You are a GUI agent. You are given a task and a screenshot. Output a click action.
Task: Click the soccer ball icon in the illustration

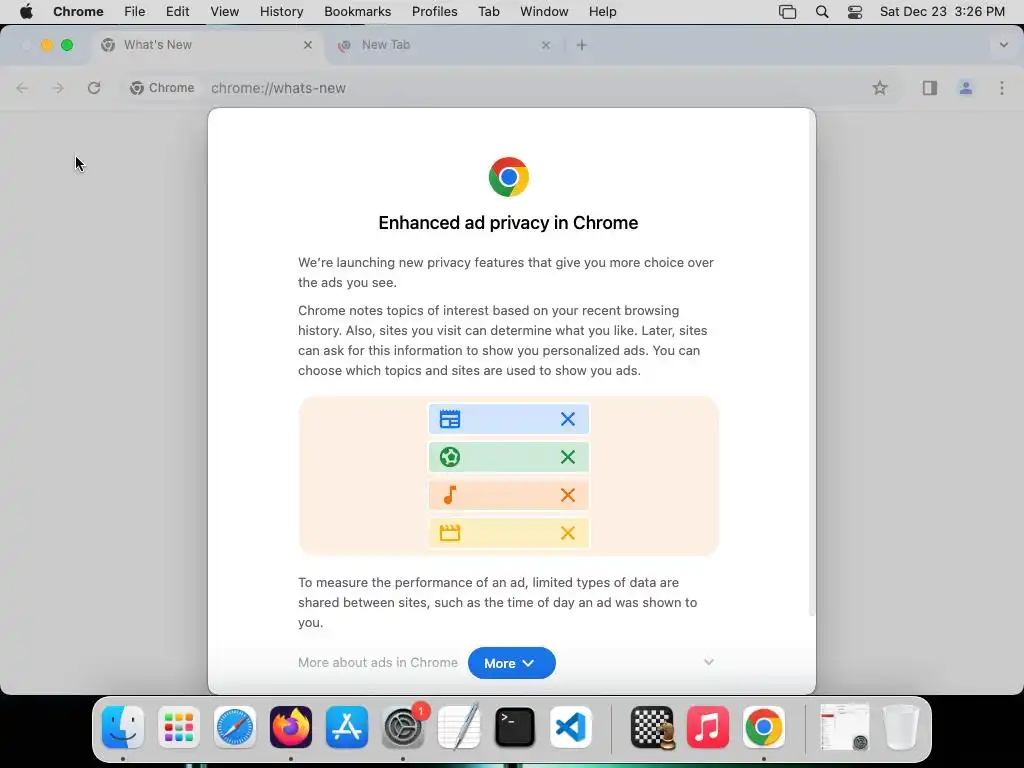450,457
